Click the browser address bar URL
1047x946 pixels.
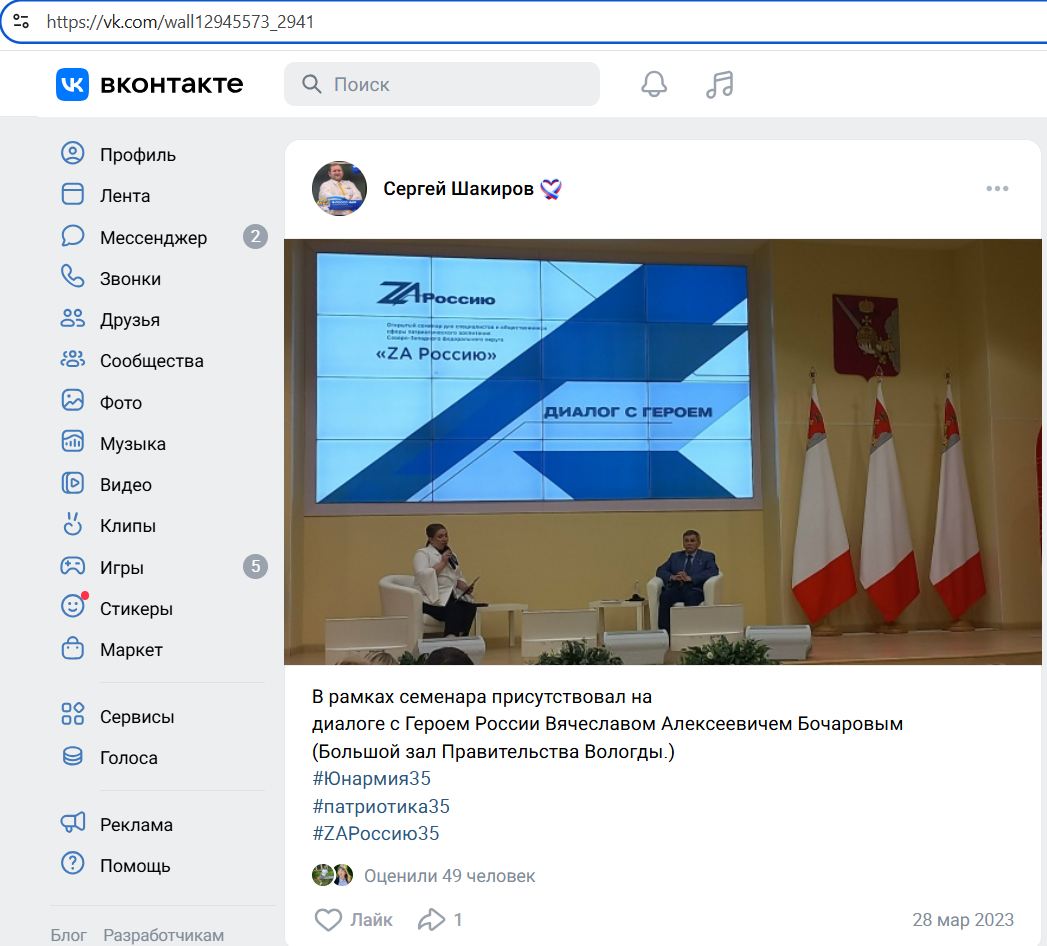click(180, 22)
